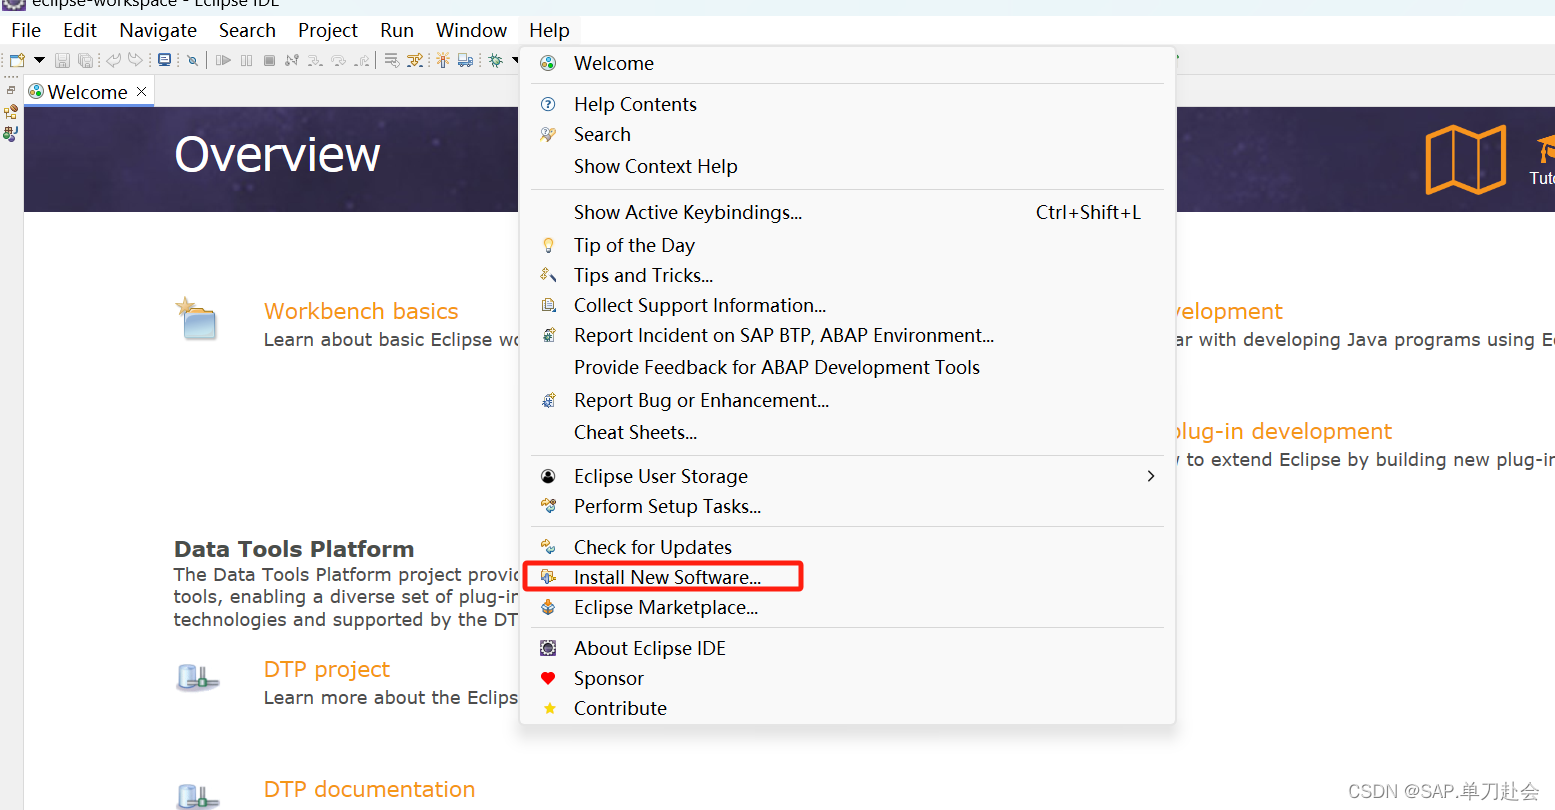Viewport: 1555px width, 810px height.
Task: Expand the Eclipse User Storage submenu arrow
Action: pos(1151,476)
